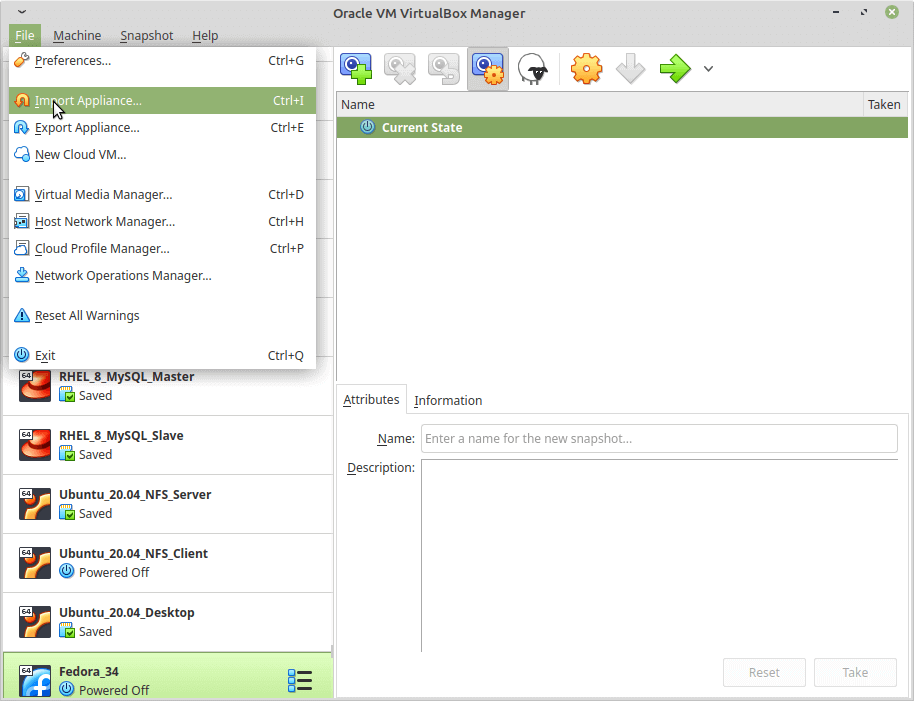Click the Ubuntu_20.04_Desktop OS icon
The width and height of the screenshot is (914, 701).
pyautogui.click(x=34, y=621)
